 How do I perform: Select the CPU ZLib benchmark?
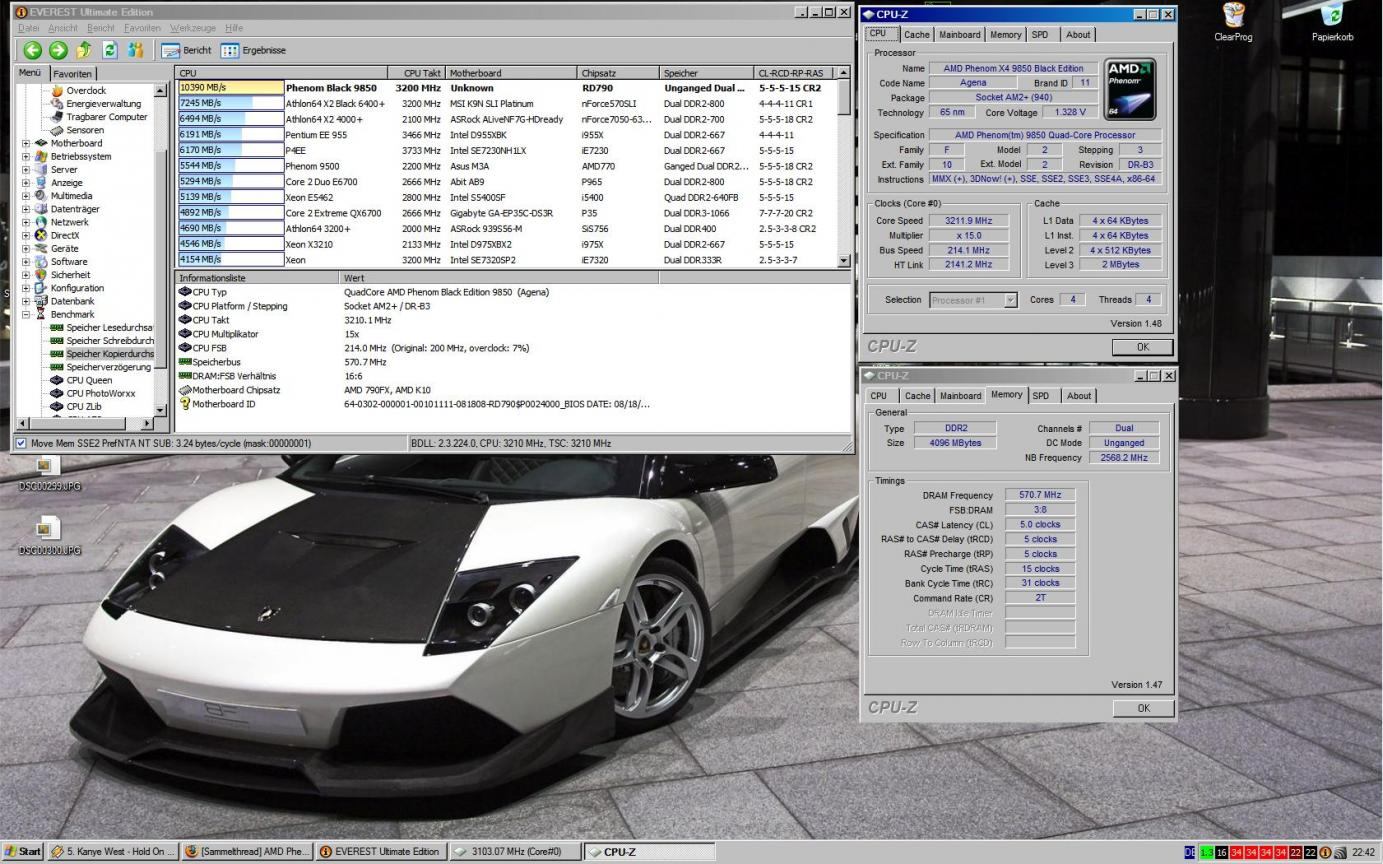click(x=76, y=406)
